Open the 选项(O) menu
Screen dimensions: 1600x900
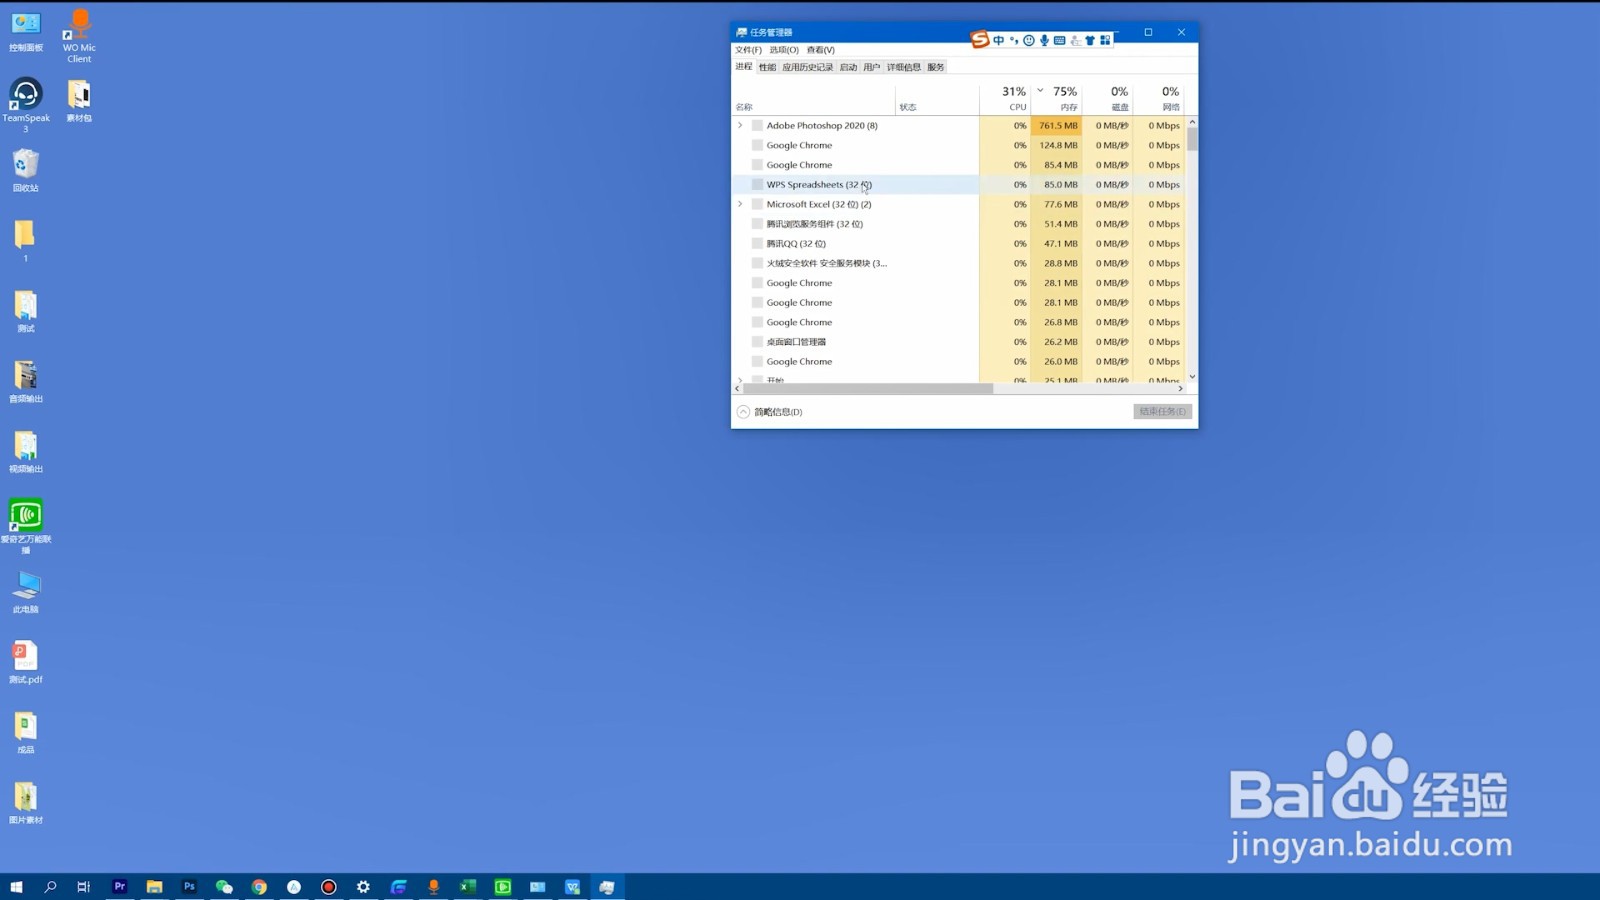click(x=784, y=50)
